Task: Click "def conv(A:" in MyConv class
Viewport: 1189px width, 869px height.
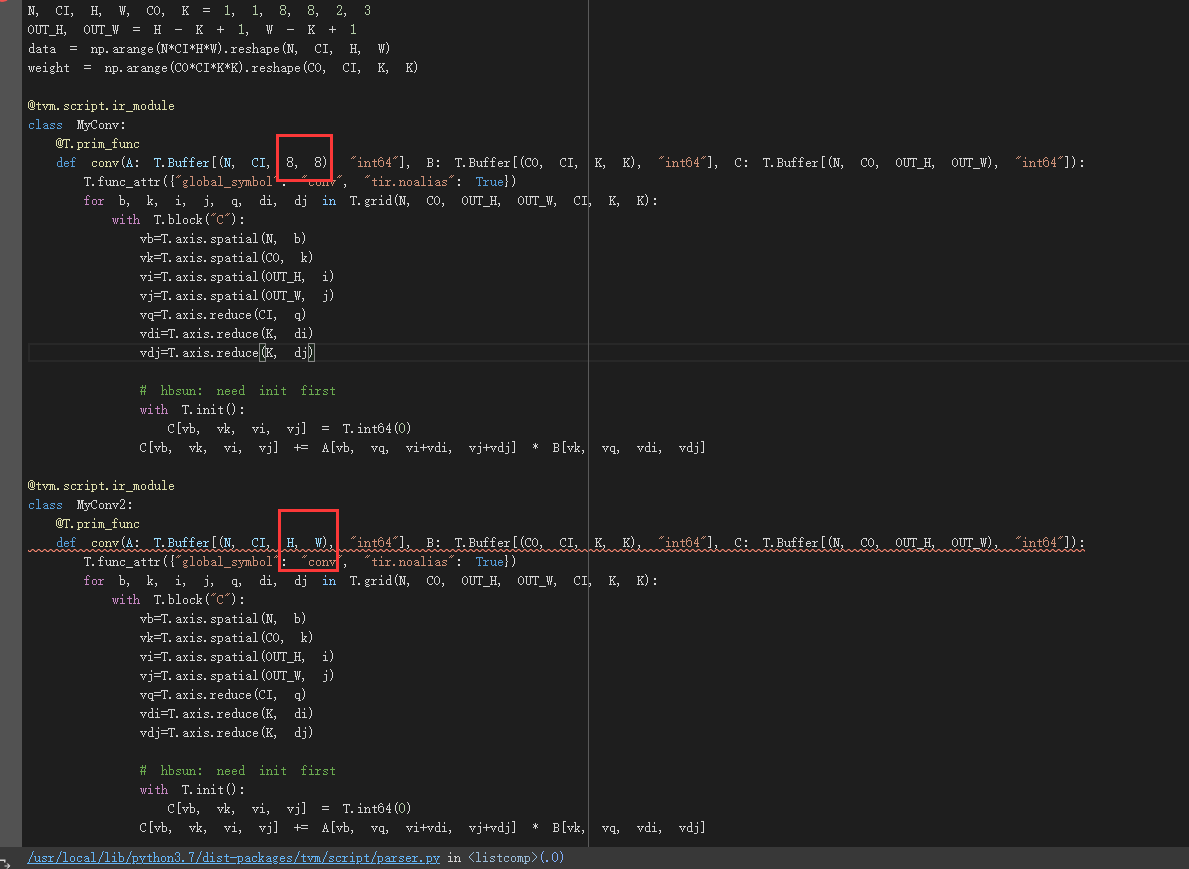Action: 98,162
